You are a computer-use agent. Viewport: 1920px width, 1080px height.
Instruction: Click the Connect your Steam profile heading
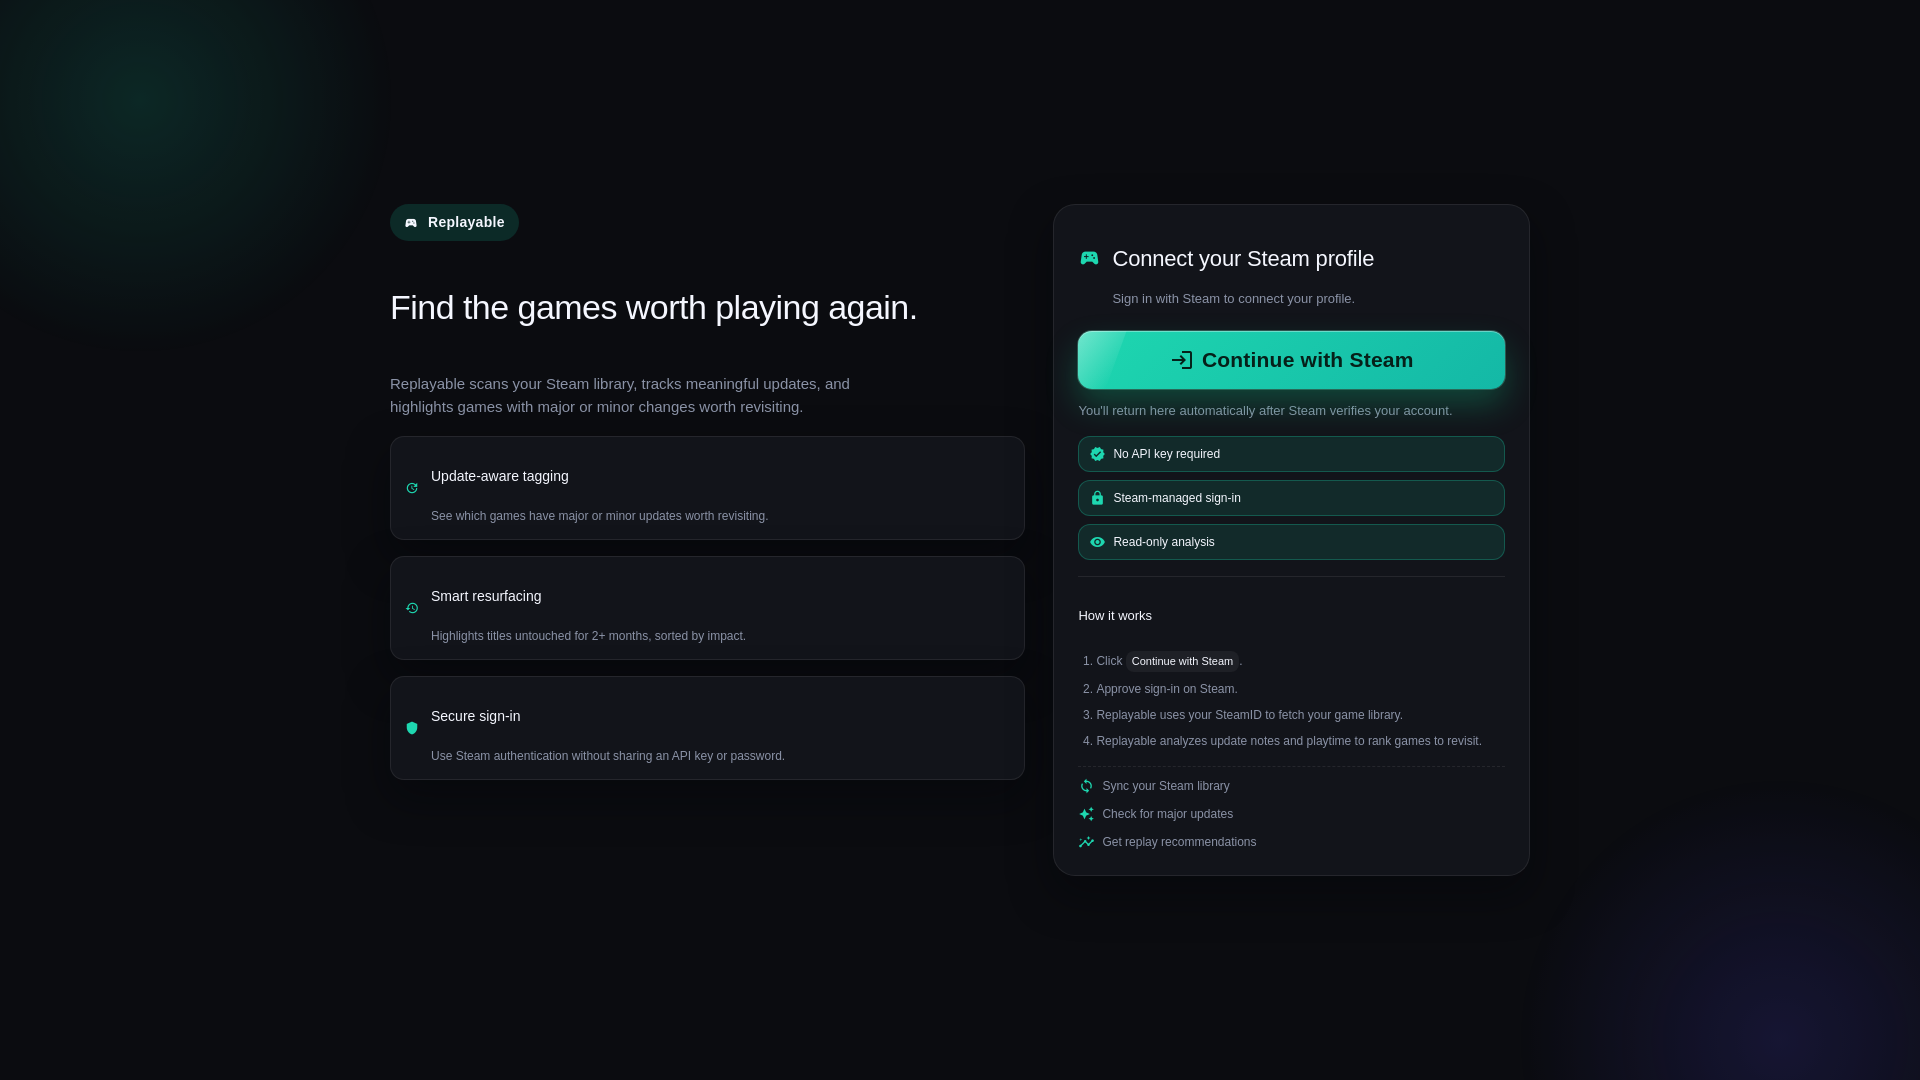click(x=1242, y=259)
